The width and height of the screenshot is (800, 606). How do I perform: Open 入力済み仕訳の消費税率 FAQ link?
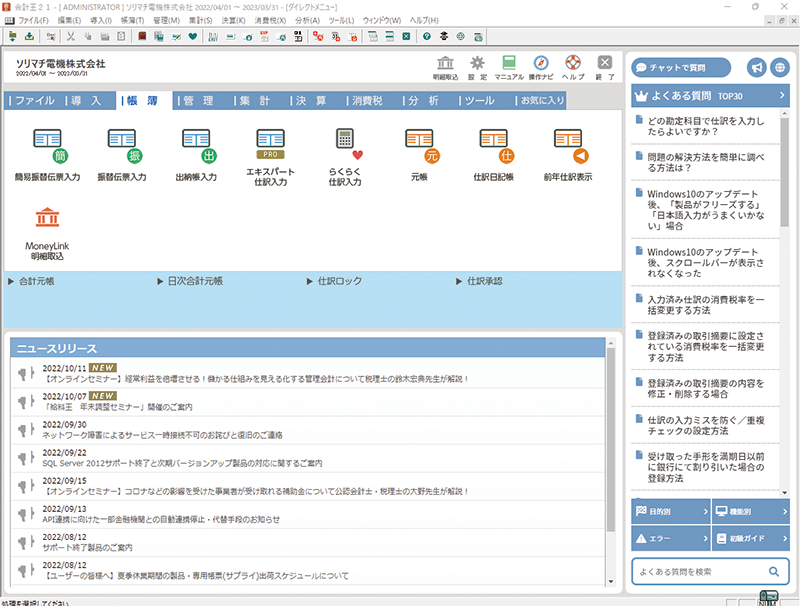(705, 305)
